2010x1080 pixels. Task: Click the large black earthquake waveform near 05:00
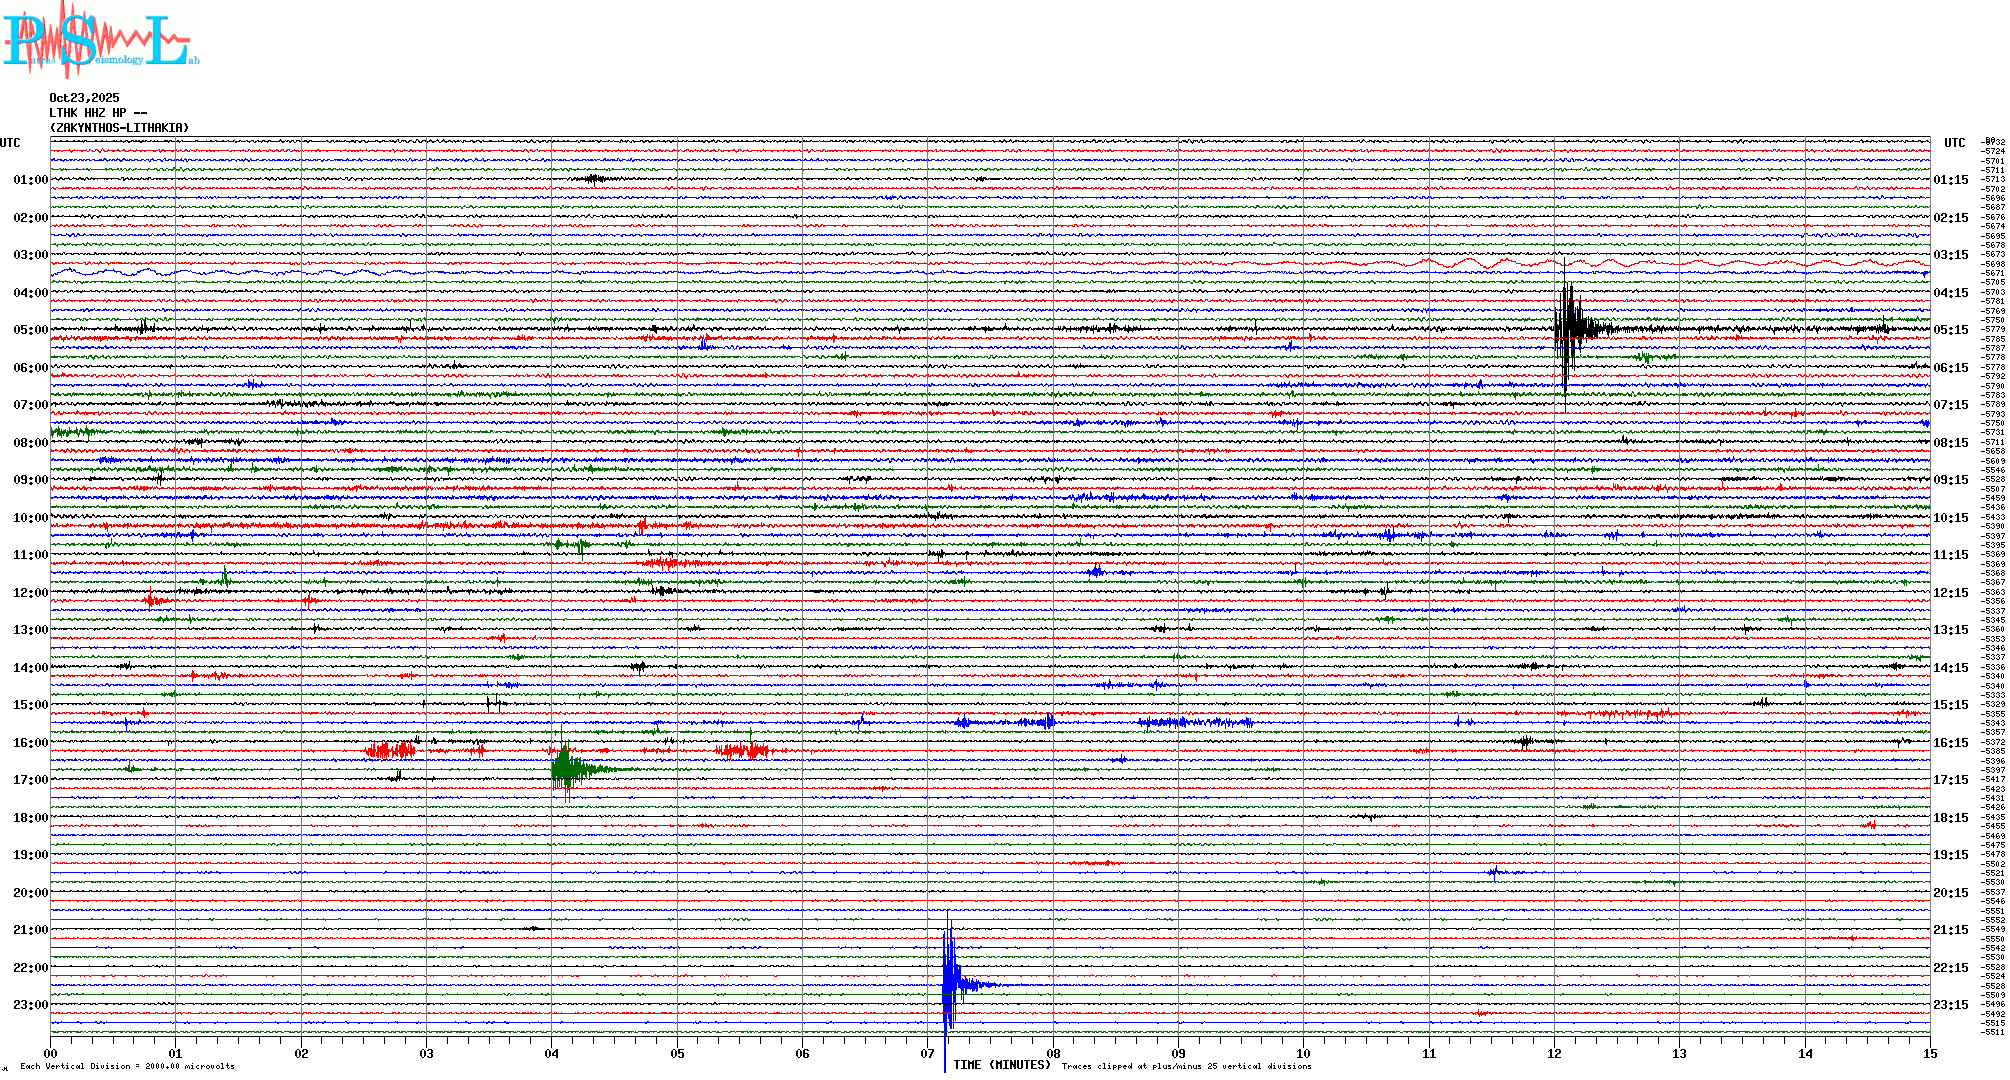[1569, 328]
